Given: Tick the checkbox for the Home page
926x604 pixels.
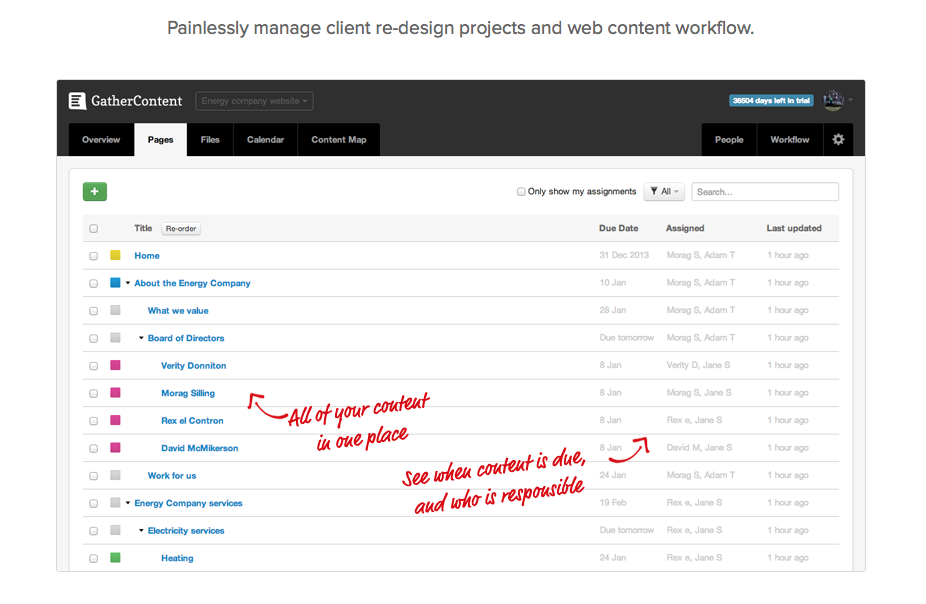Looking at the screenshot, I should (x=94, y=256).
